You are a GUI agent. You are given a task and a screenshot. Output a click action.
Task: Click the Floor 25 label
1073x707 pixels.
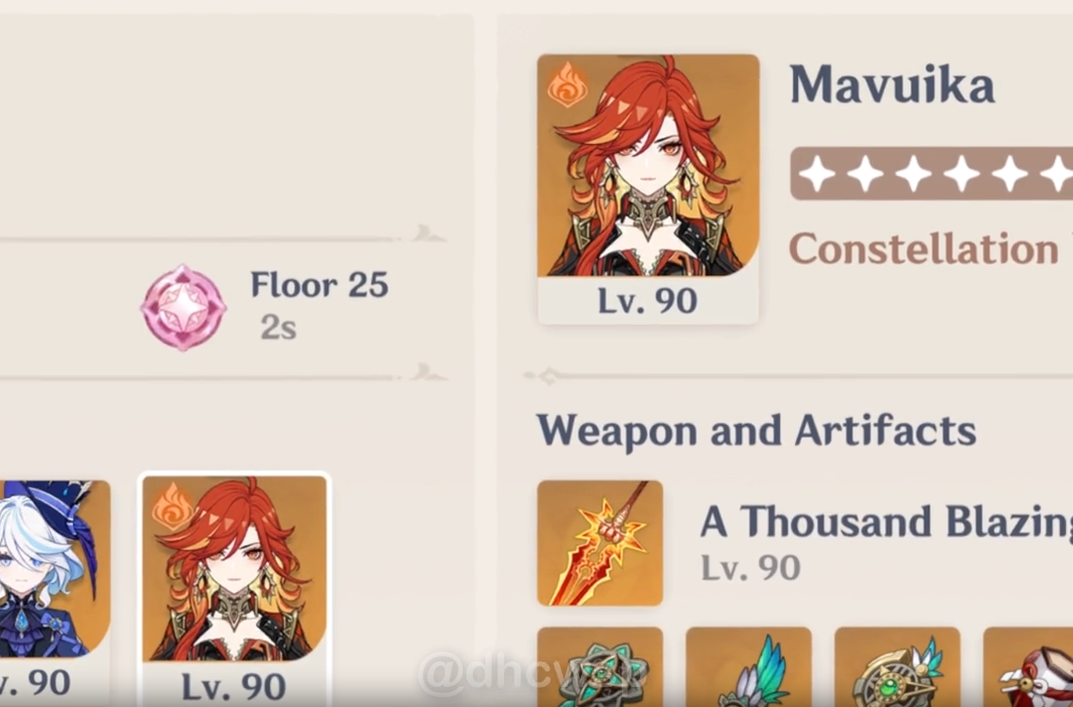click(x=320, y=285)
